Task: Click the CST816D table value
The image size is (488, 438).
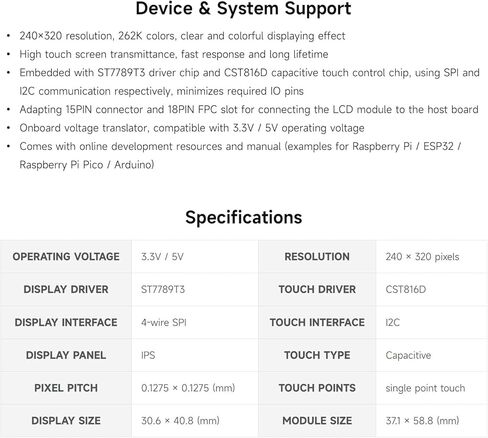Action: [406, 289]
